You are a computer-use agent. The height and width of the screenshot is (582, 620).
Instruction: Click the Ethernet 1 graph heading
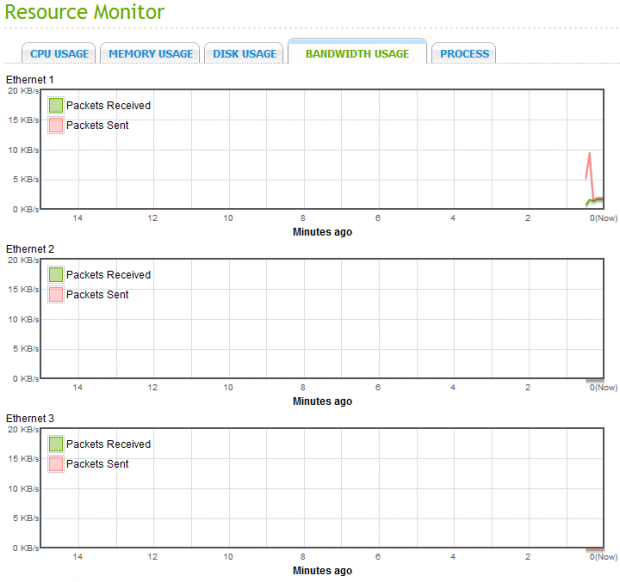pyautogui.click(x=30, y=80)
